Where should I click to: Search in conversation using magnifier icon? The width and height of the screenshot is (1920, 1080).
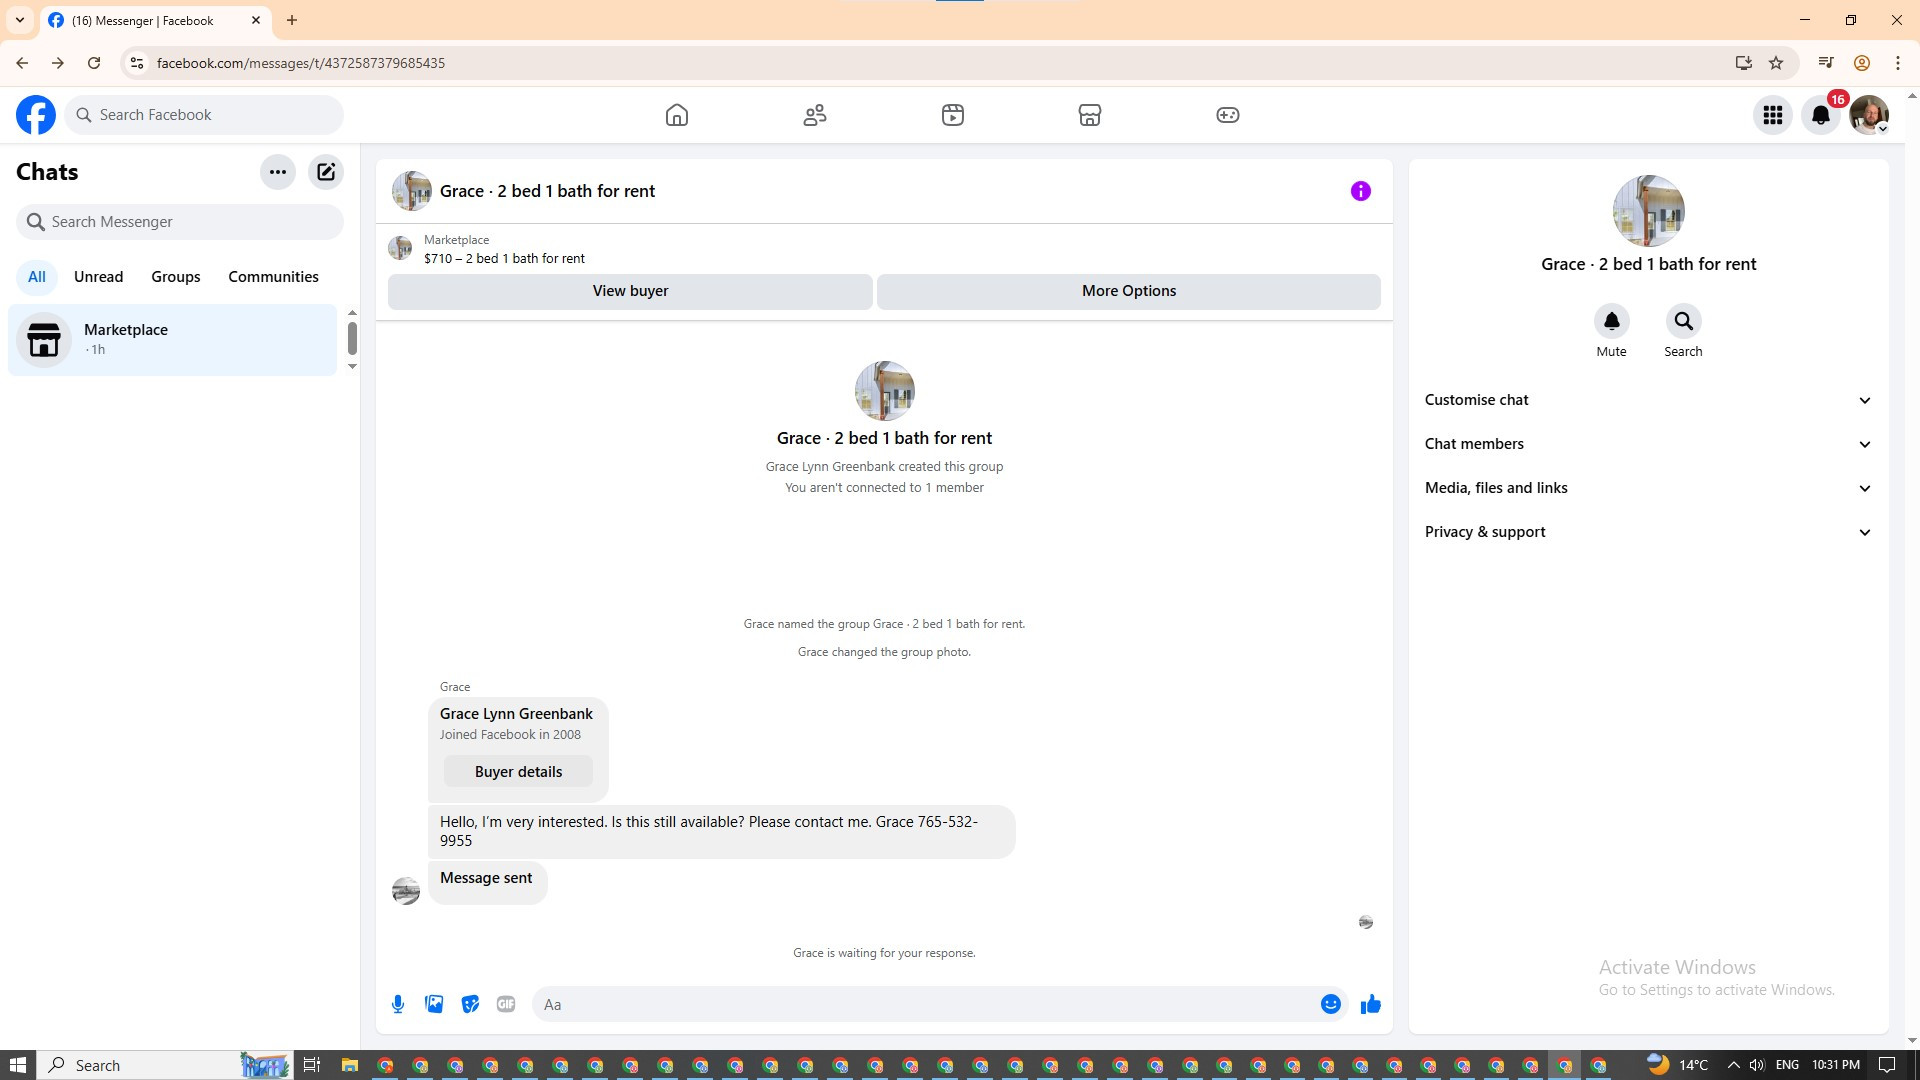(1684, 321)
